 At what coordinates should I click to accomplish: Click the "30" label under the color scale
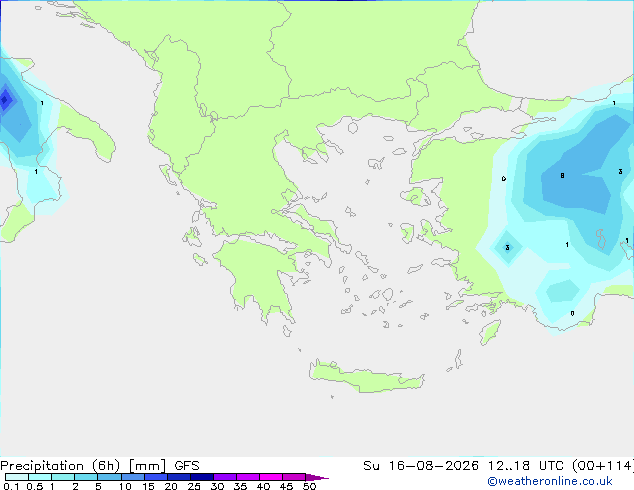tap(217, 486)
